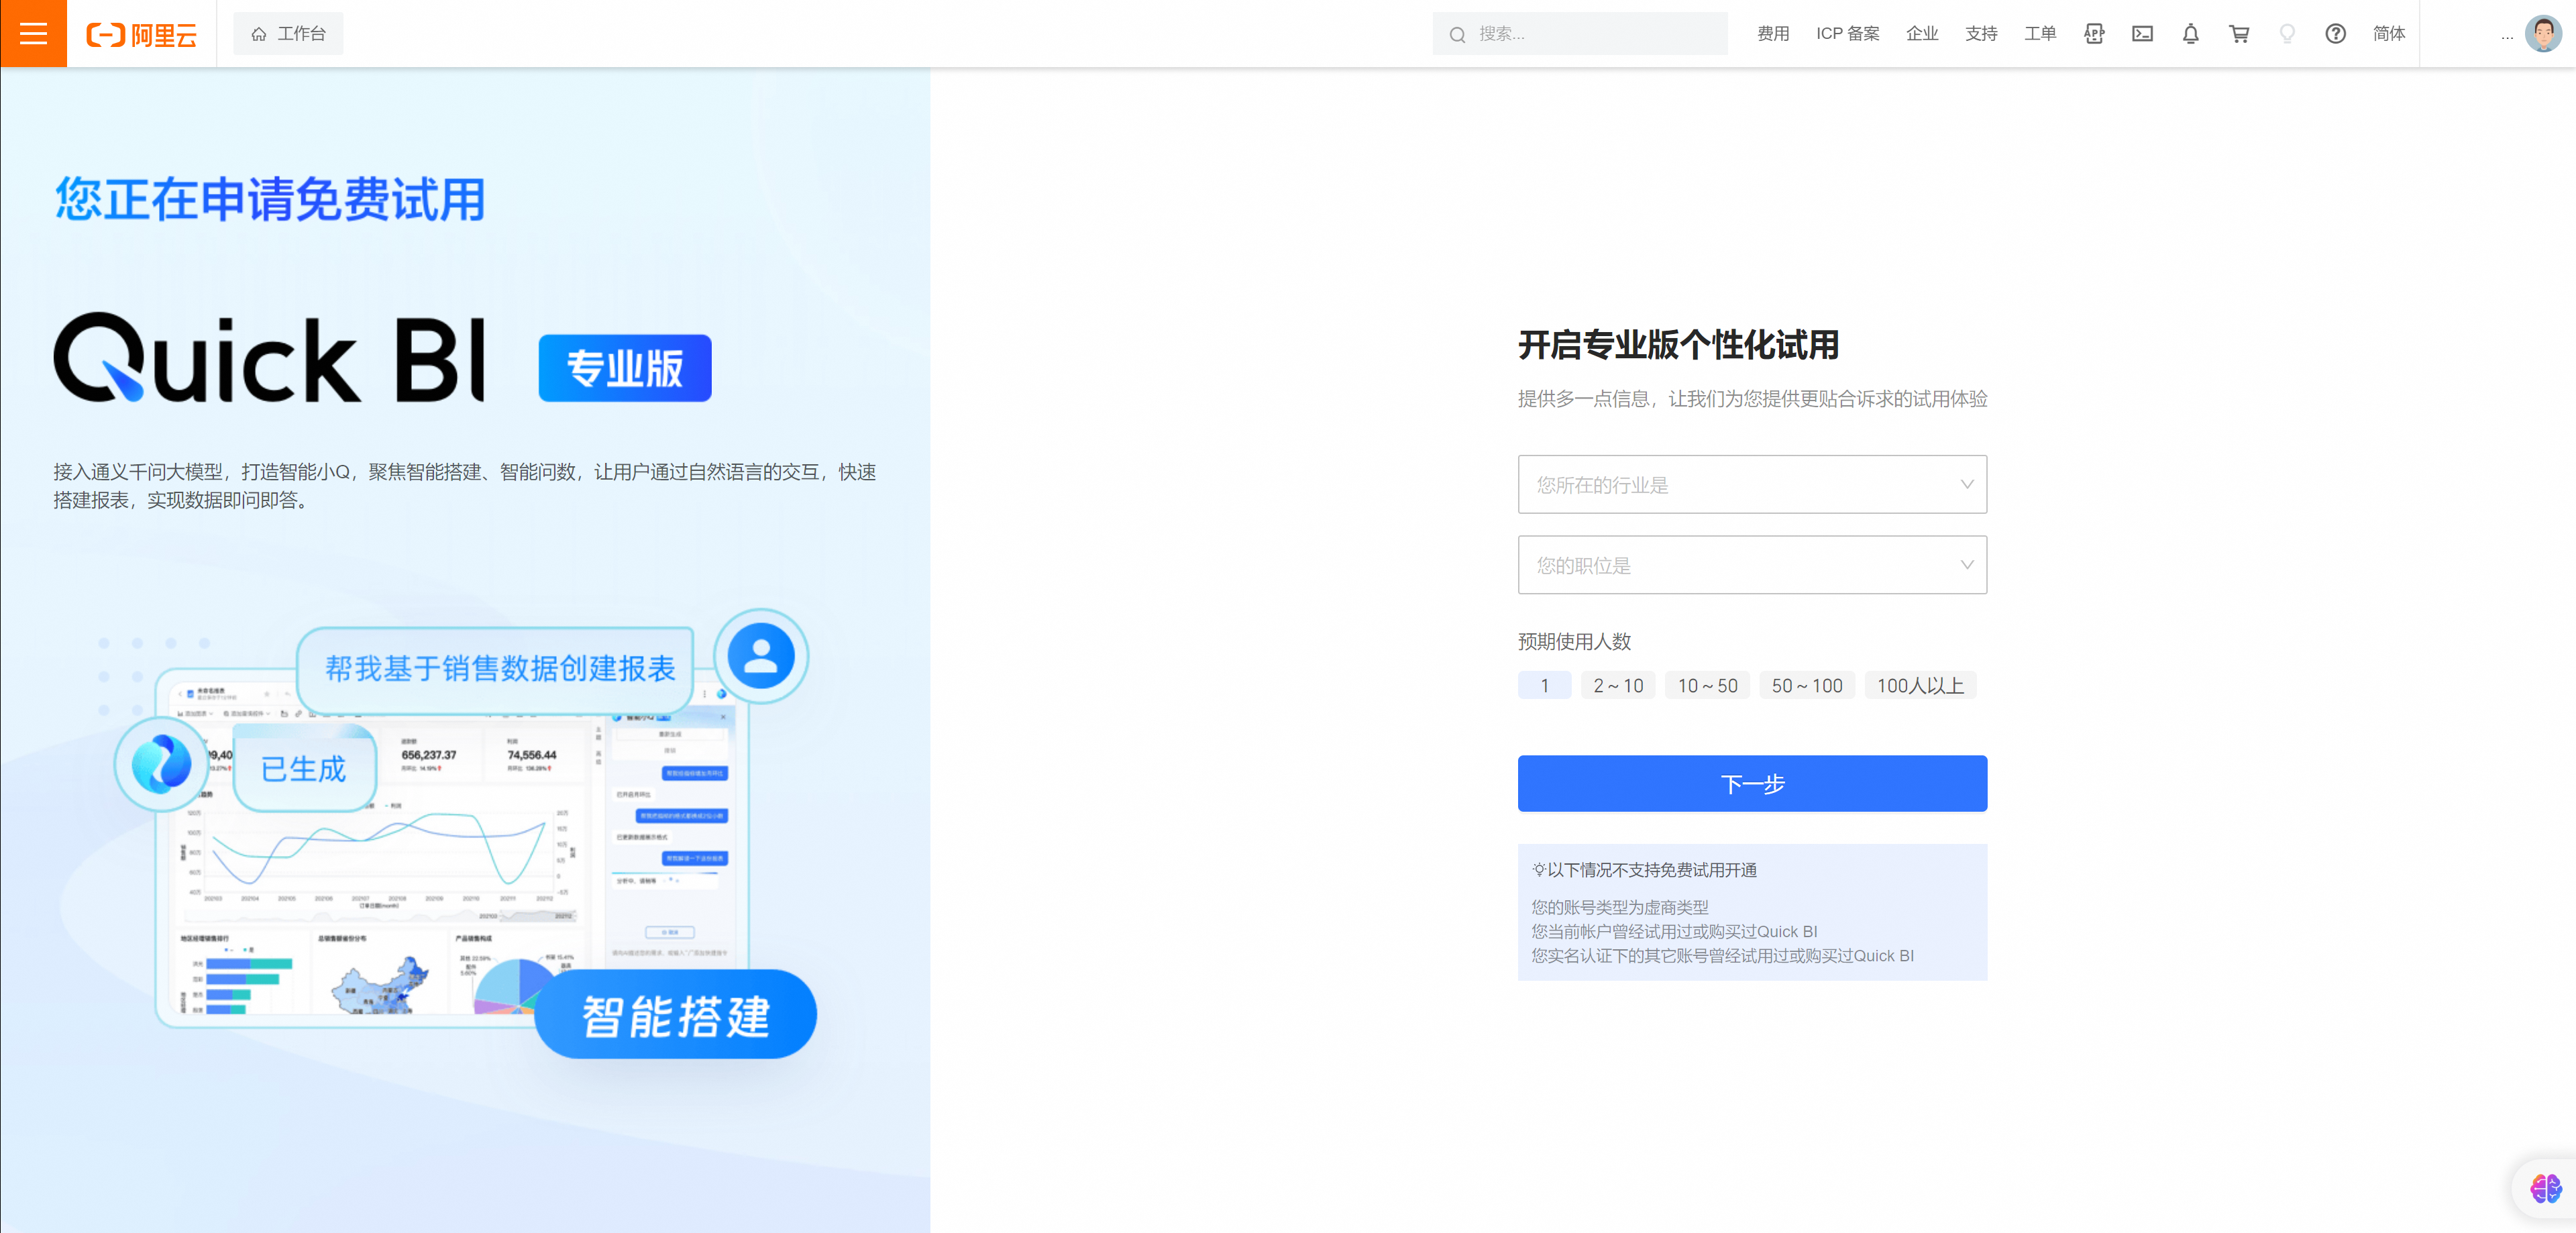Image resolution: width=2576 pixels, height=1233 pixels.
Task: Launch the Cloud Shell terminal icon
Action: click(2142, 34)
